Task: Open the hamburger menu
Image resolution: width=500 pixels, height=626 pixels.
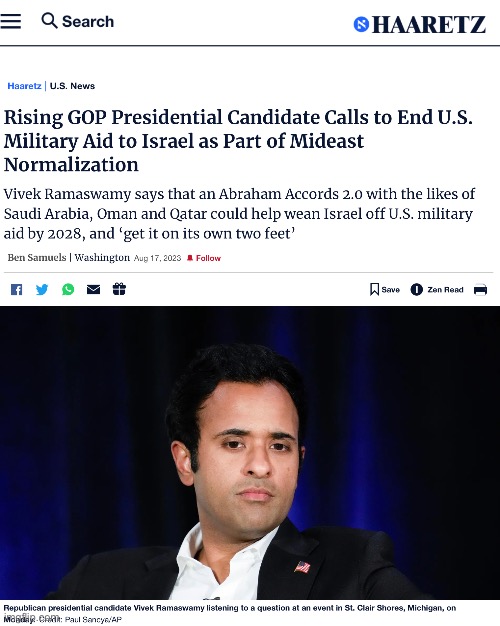Action: click(10, 21)
